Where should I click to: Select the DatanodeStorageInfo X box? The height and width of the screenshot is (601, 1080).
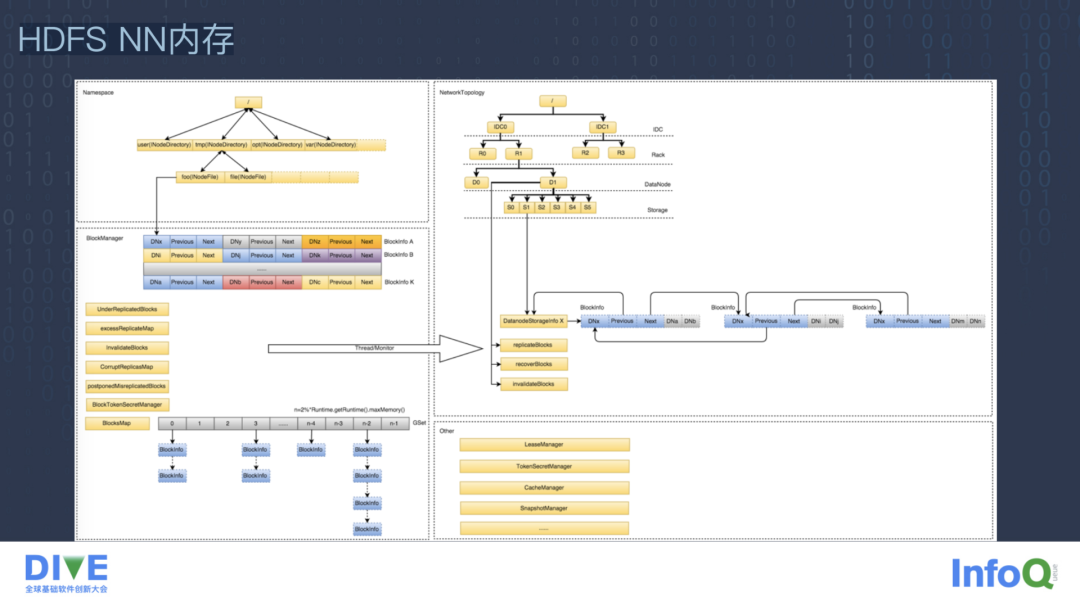click(x=533, y=321)
